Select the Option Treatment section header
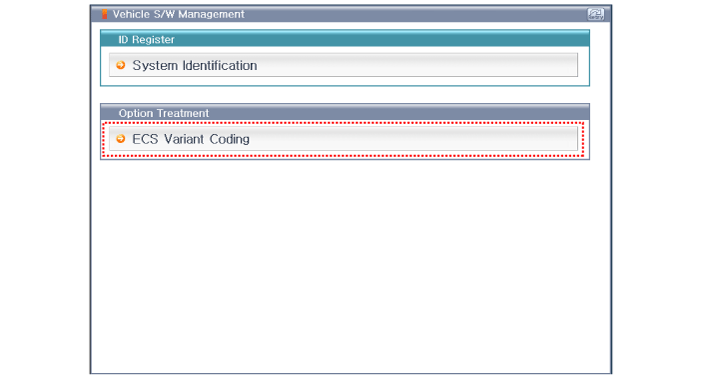 pos(345,113)
